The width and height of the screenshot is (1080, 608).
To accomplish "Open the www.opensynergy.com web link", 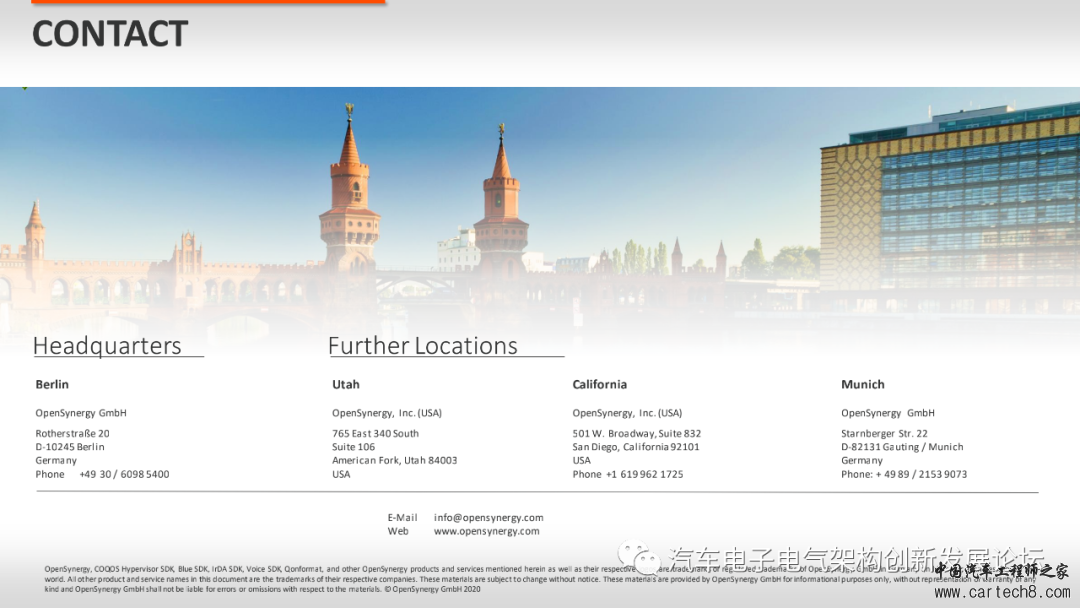I will [486, 531].
